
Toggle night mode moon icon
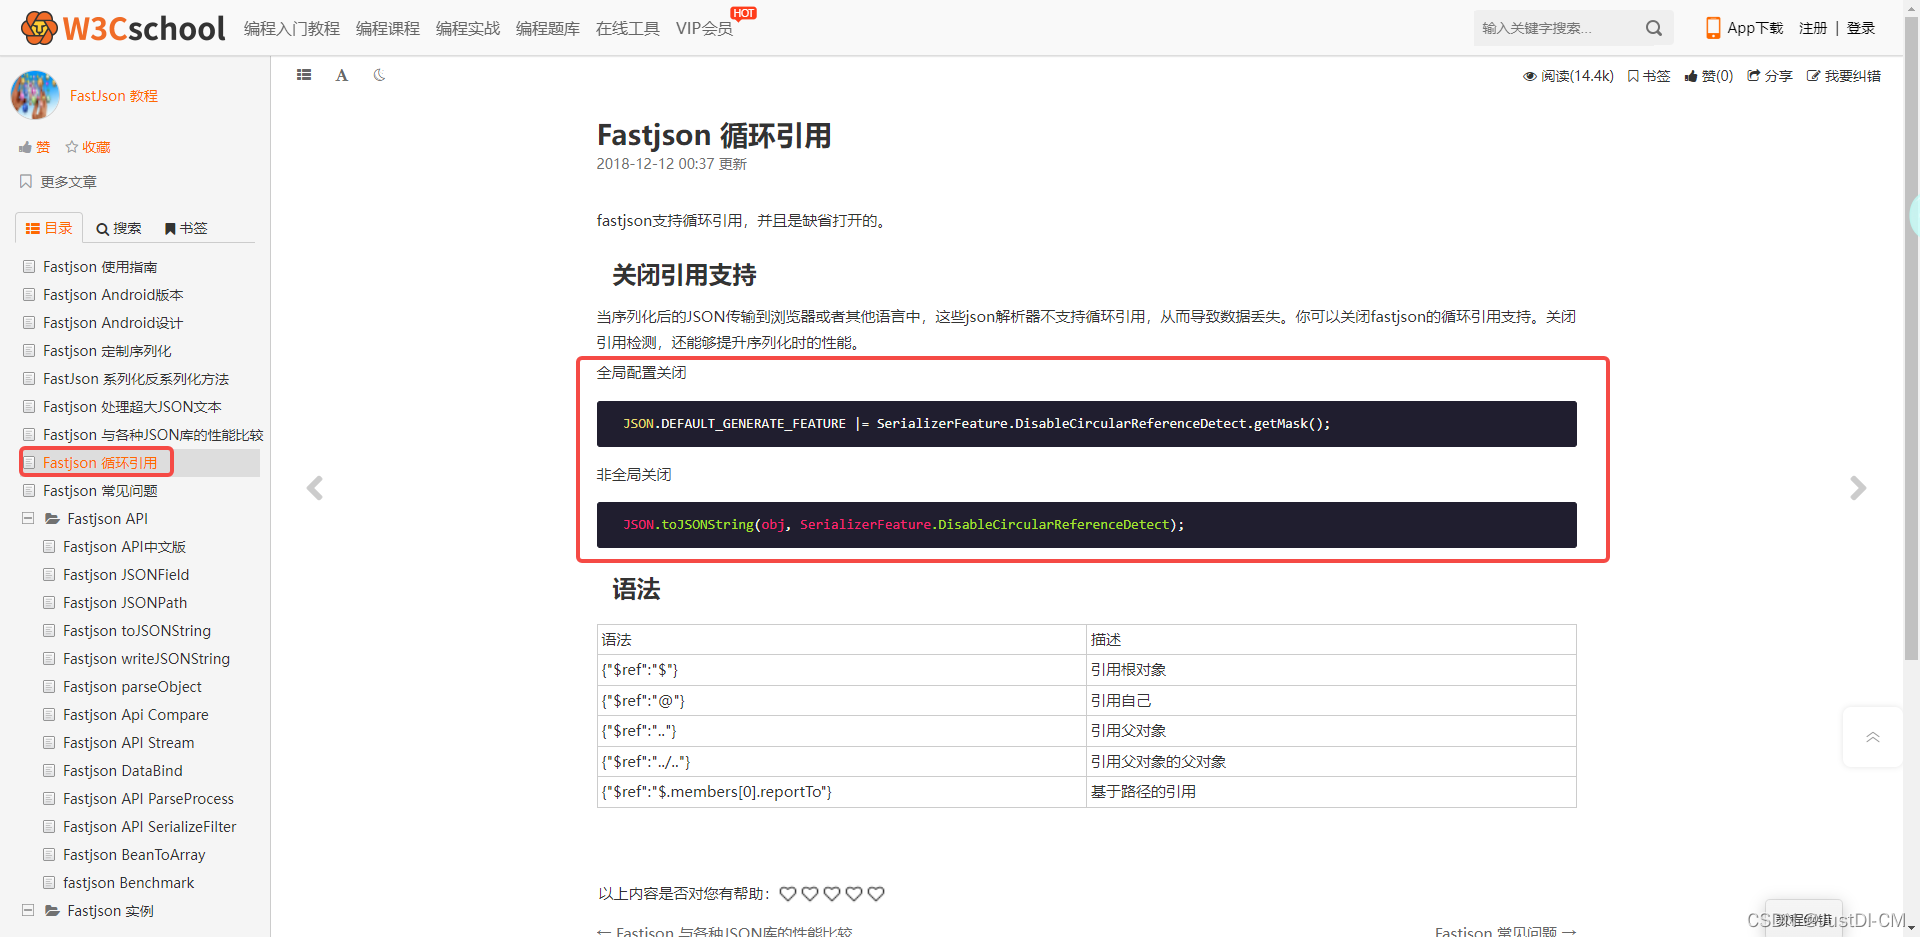point(379,75)
